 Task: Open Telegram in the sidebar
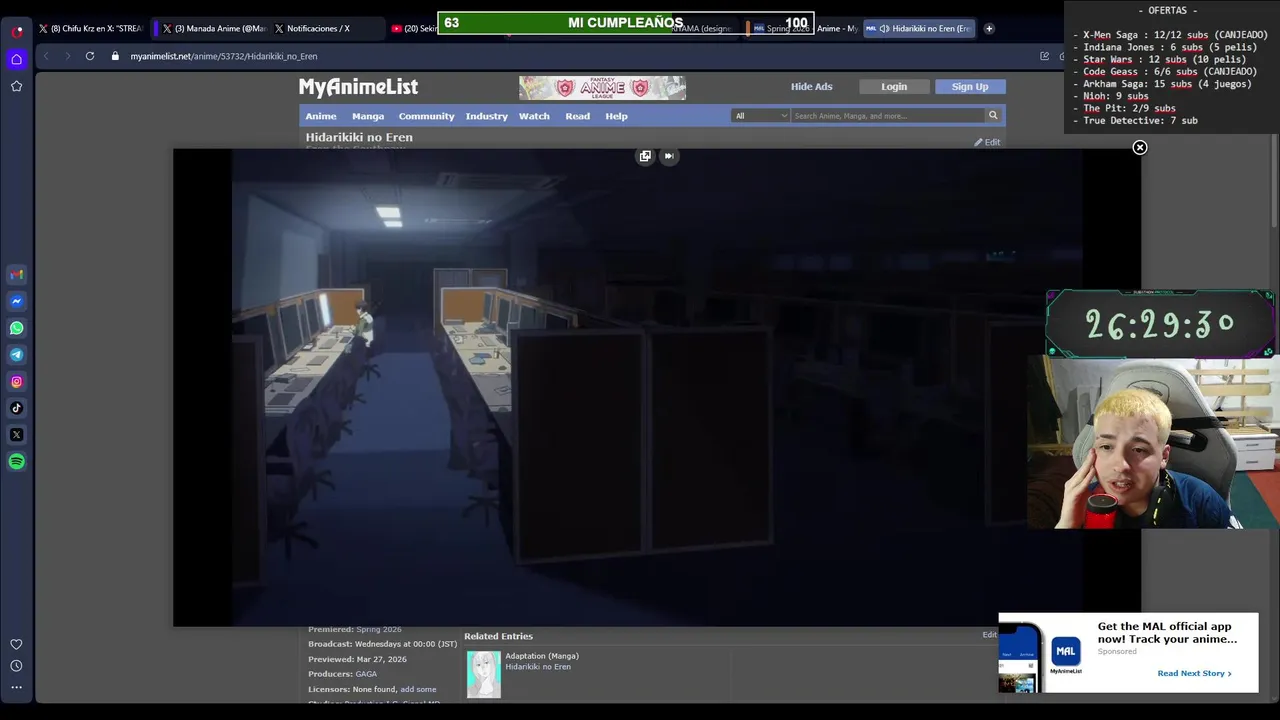point(17,355)
